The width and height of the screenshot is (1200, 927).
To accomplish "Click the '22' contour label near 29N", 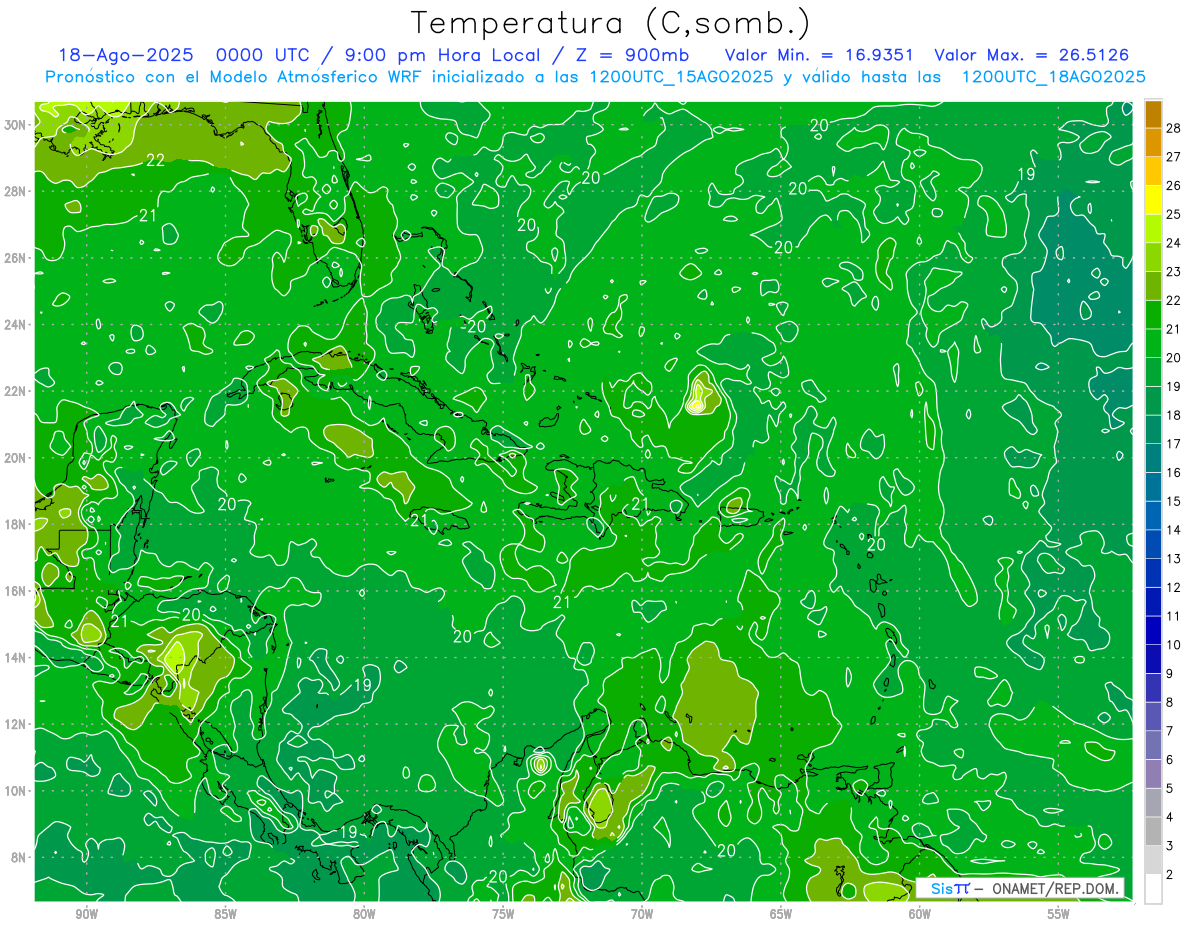I will (x=155, y=160).
